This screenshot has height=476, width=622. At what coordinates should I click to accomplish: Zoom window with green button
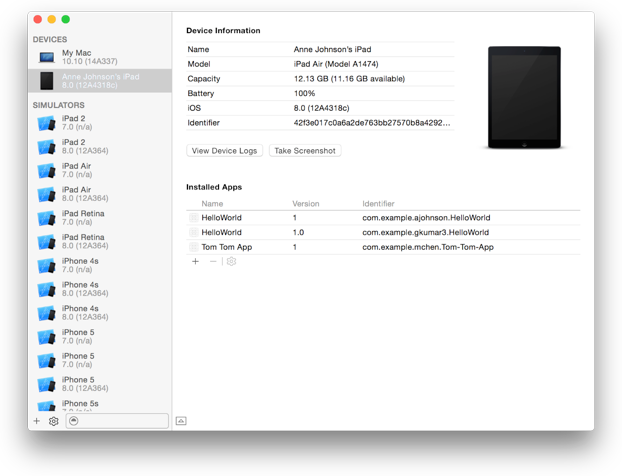pyautogui.click(x=65, y=19)
